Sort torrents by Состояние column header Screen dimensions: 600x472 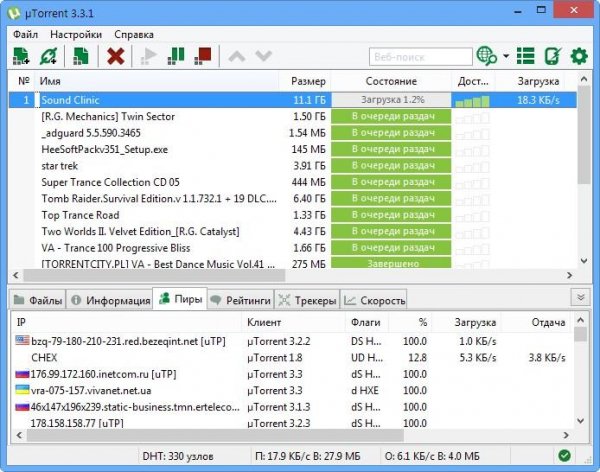tap(391, 81)
